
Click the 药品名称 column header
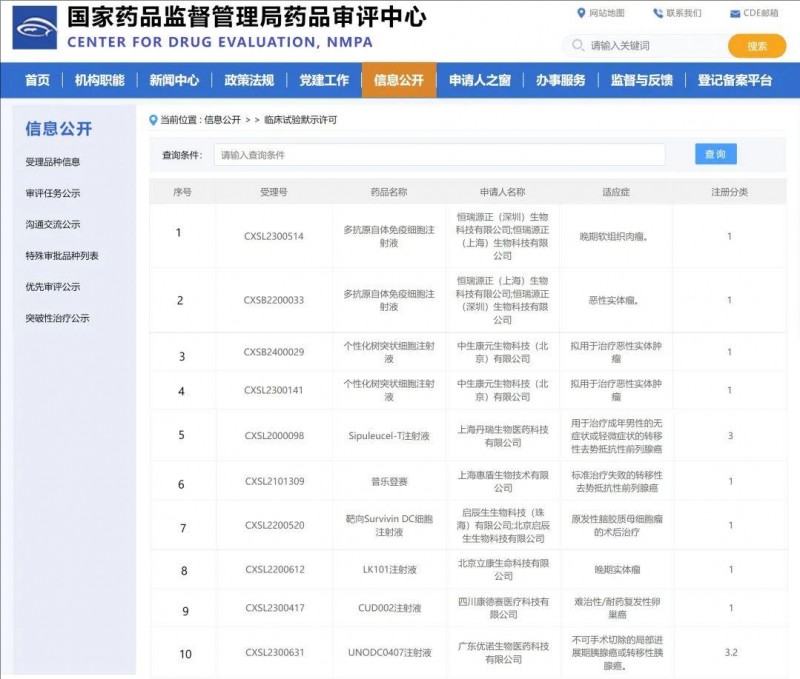(389, 192)
